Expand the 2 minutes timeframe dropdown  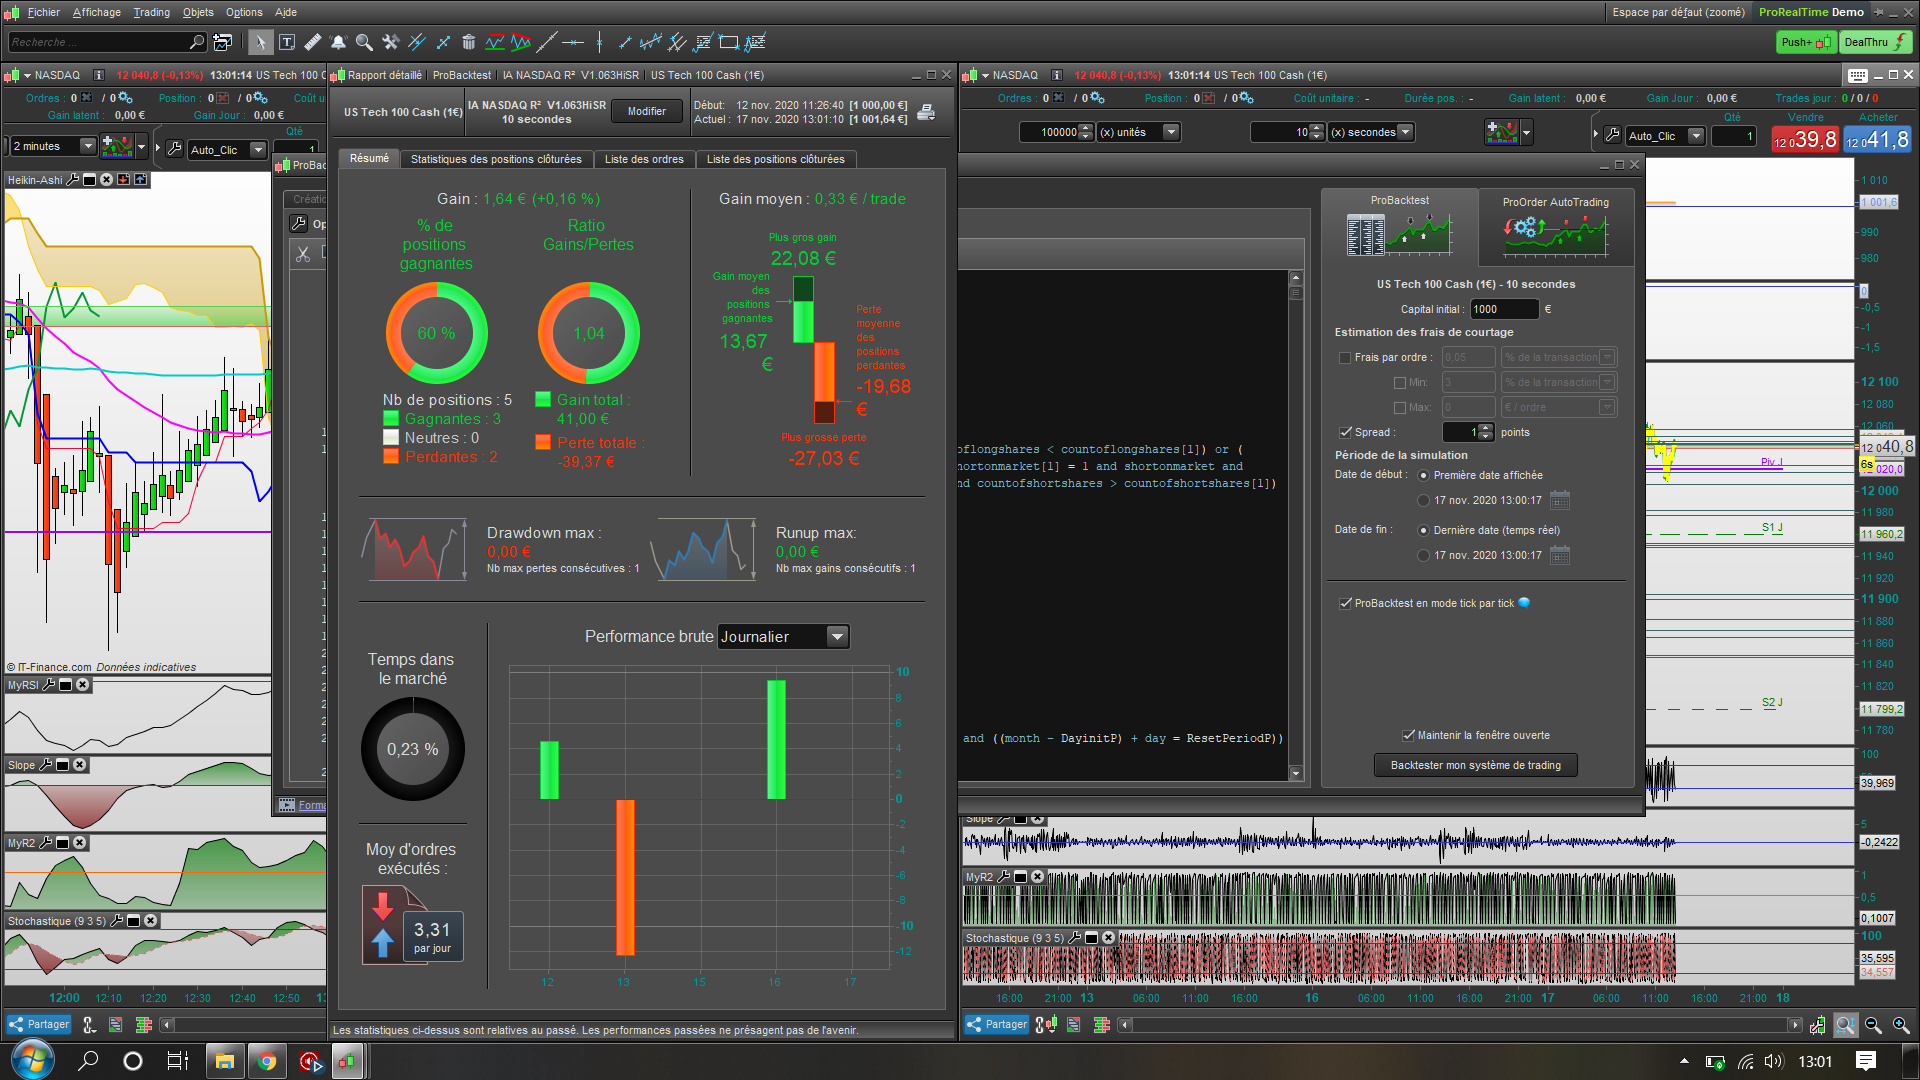pyautogui.click(x=87, y=147)
